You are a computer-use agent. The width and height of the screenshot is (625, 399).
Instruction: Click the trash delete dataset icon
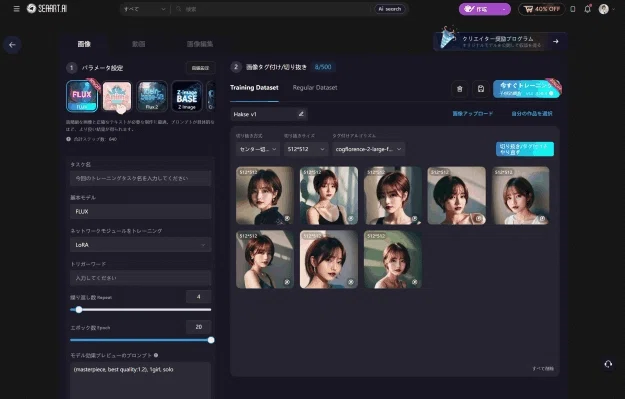[x=460, y=89]
